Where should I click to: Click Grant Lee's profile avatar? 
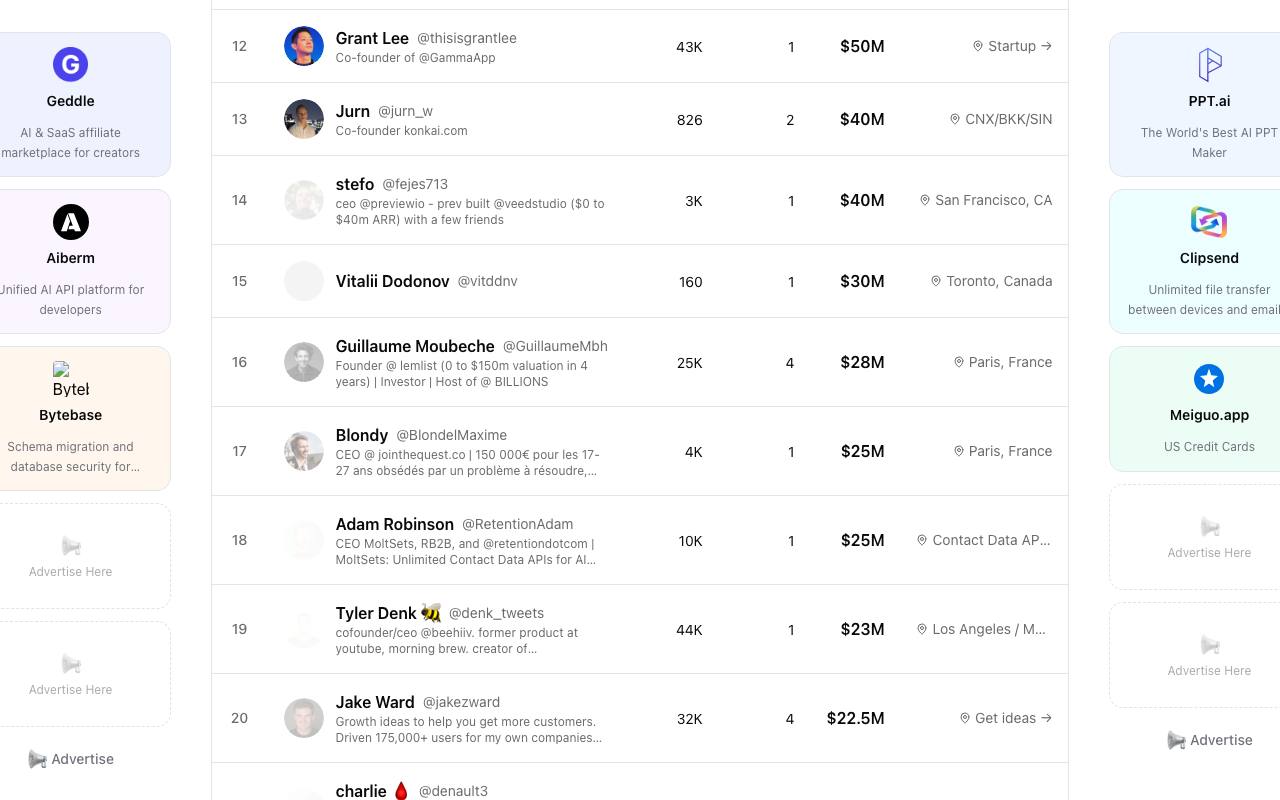[x=304, y=46]
